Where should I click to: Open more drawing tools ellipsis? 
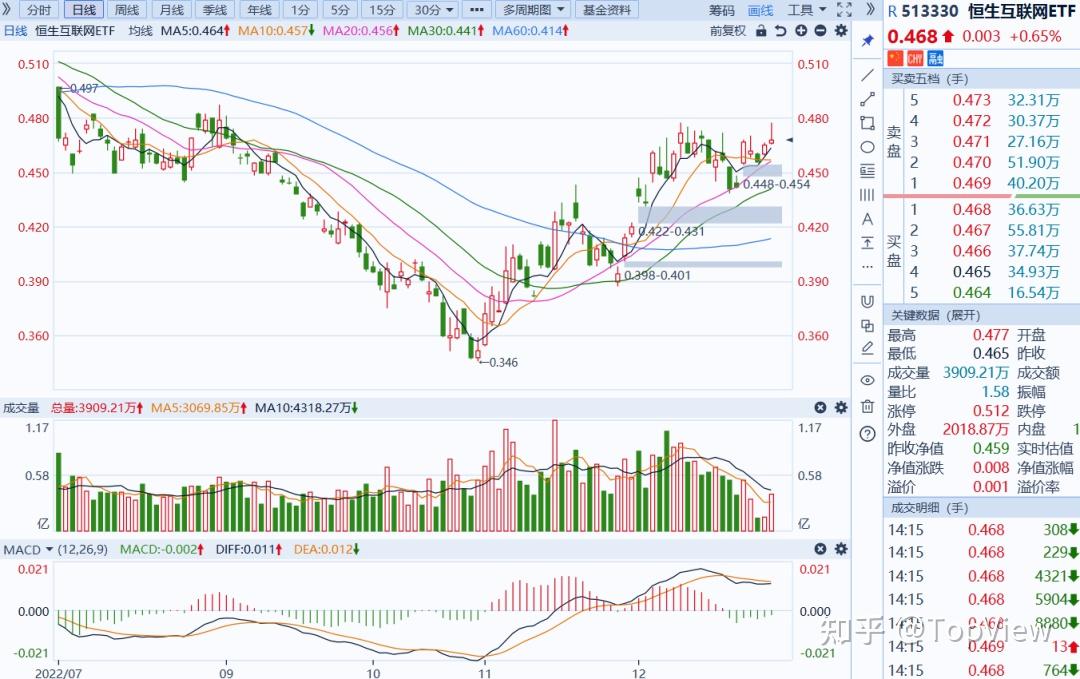[x=867, y=267]
